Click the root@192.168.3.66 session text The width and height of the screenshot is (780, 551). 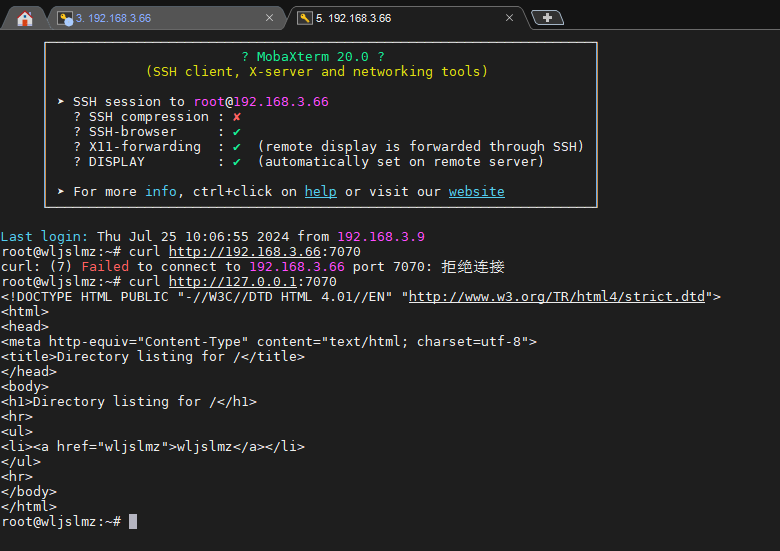[261, 101]
